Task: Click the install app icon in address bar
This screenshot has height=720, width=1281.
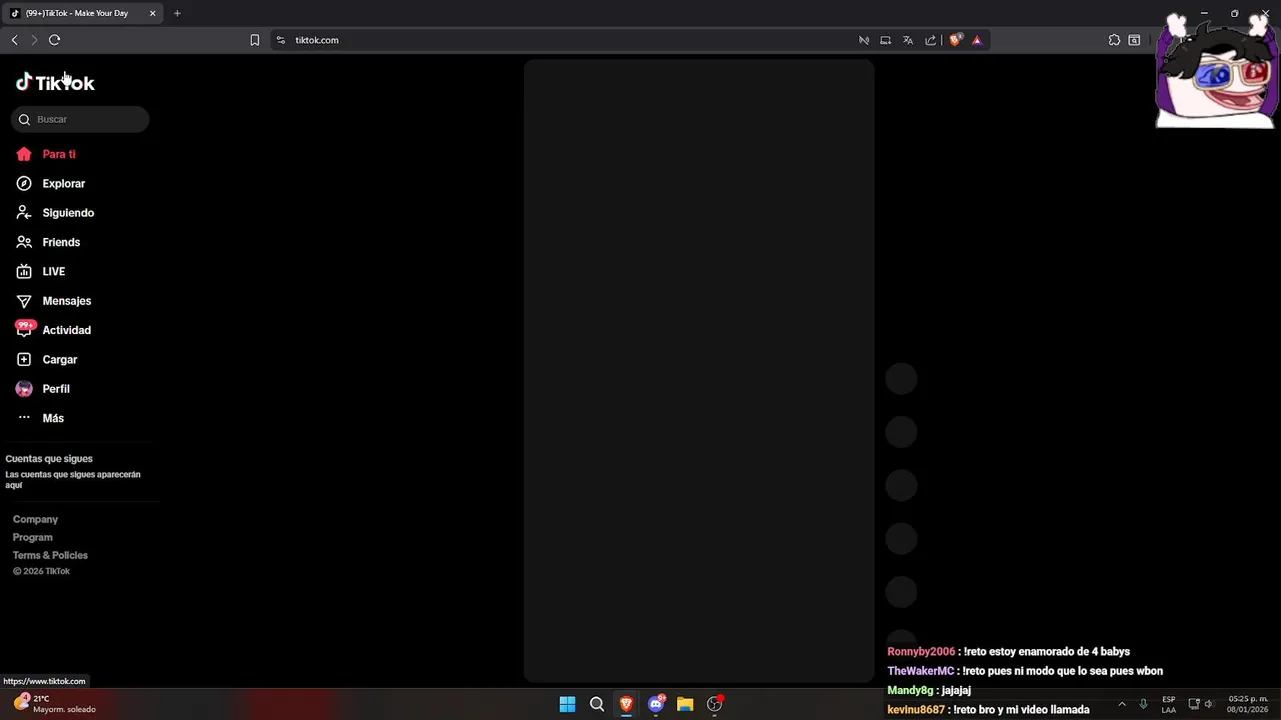Action: 886,40
